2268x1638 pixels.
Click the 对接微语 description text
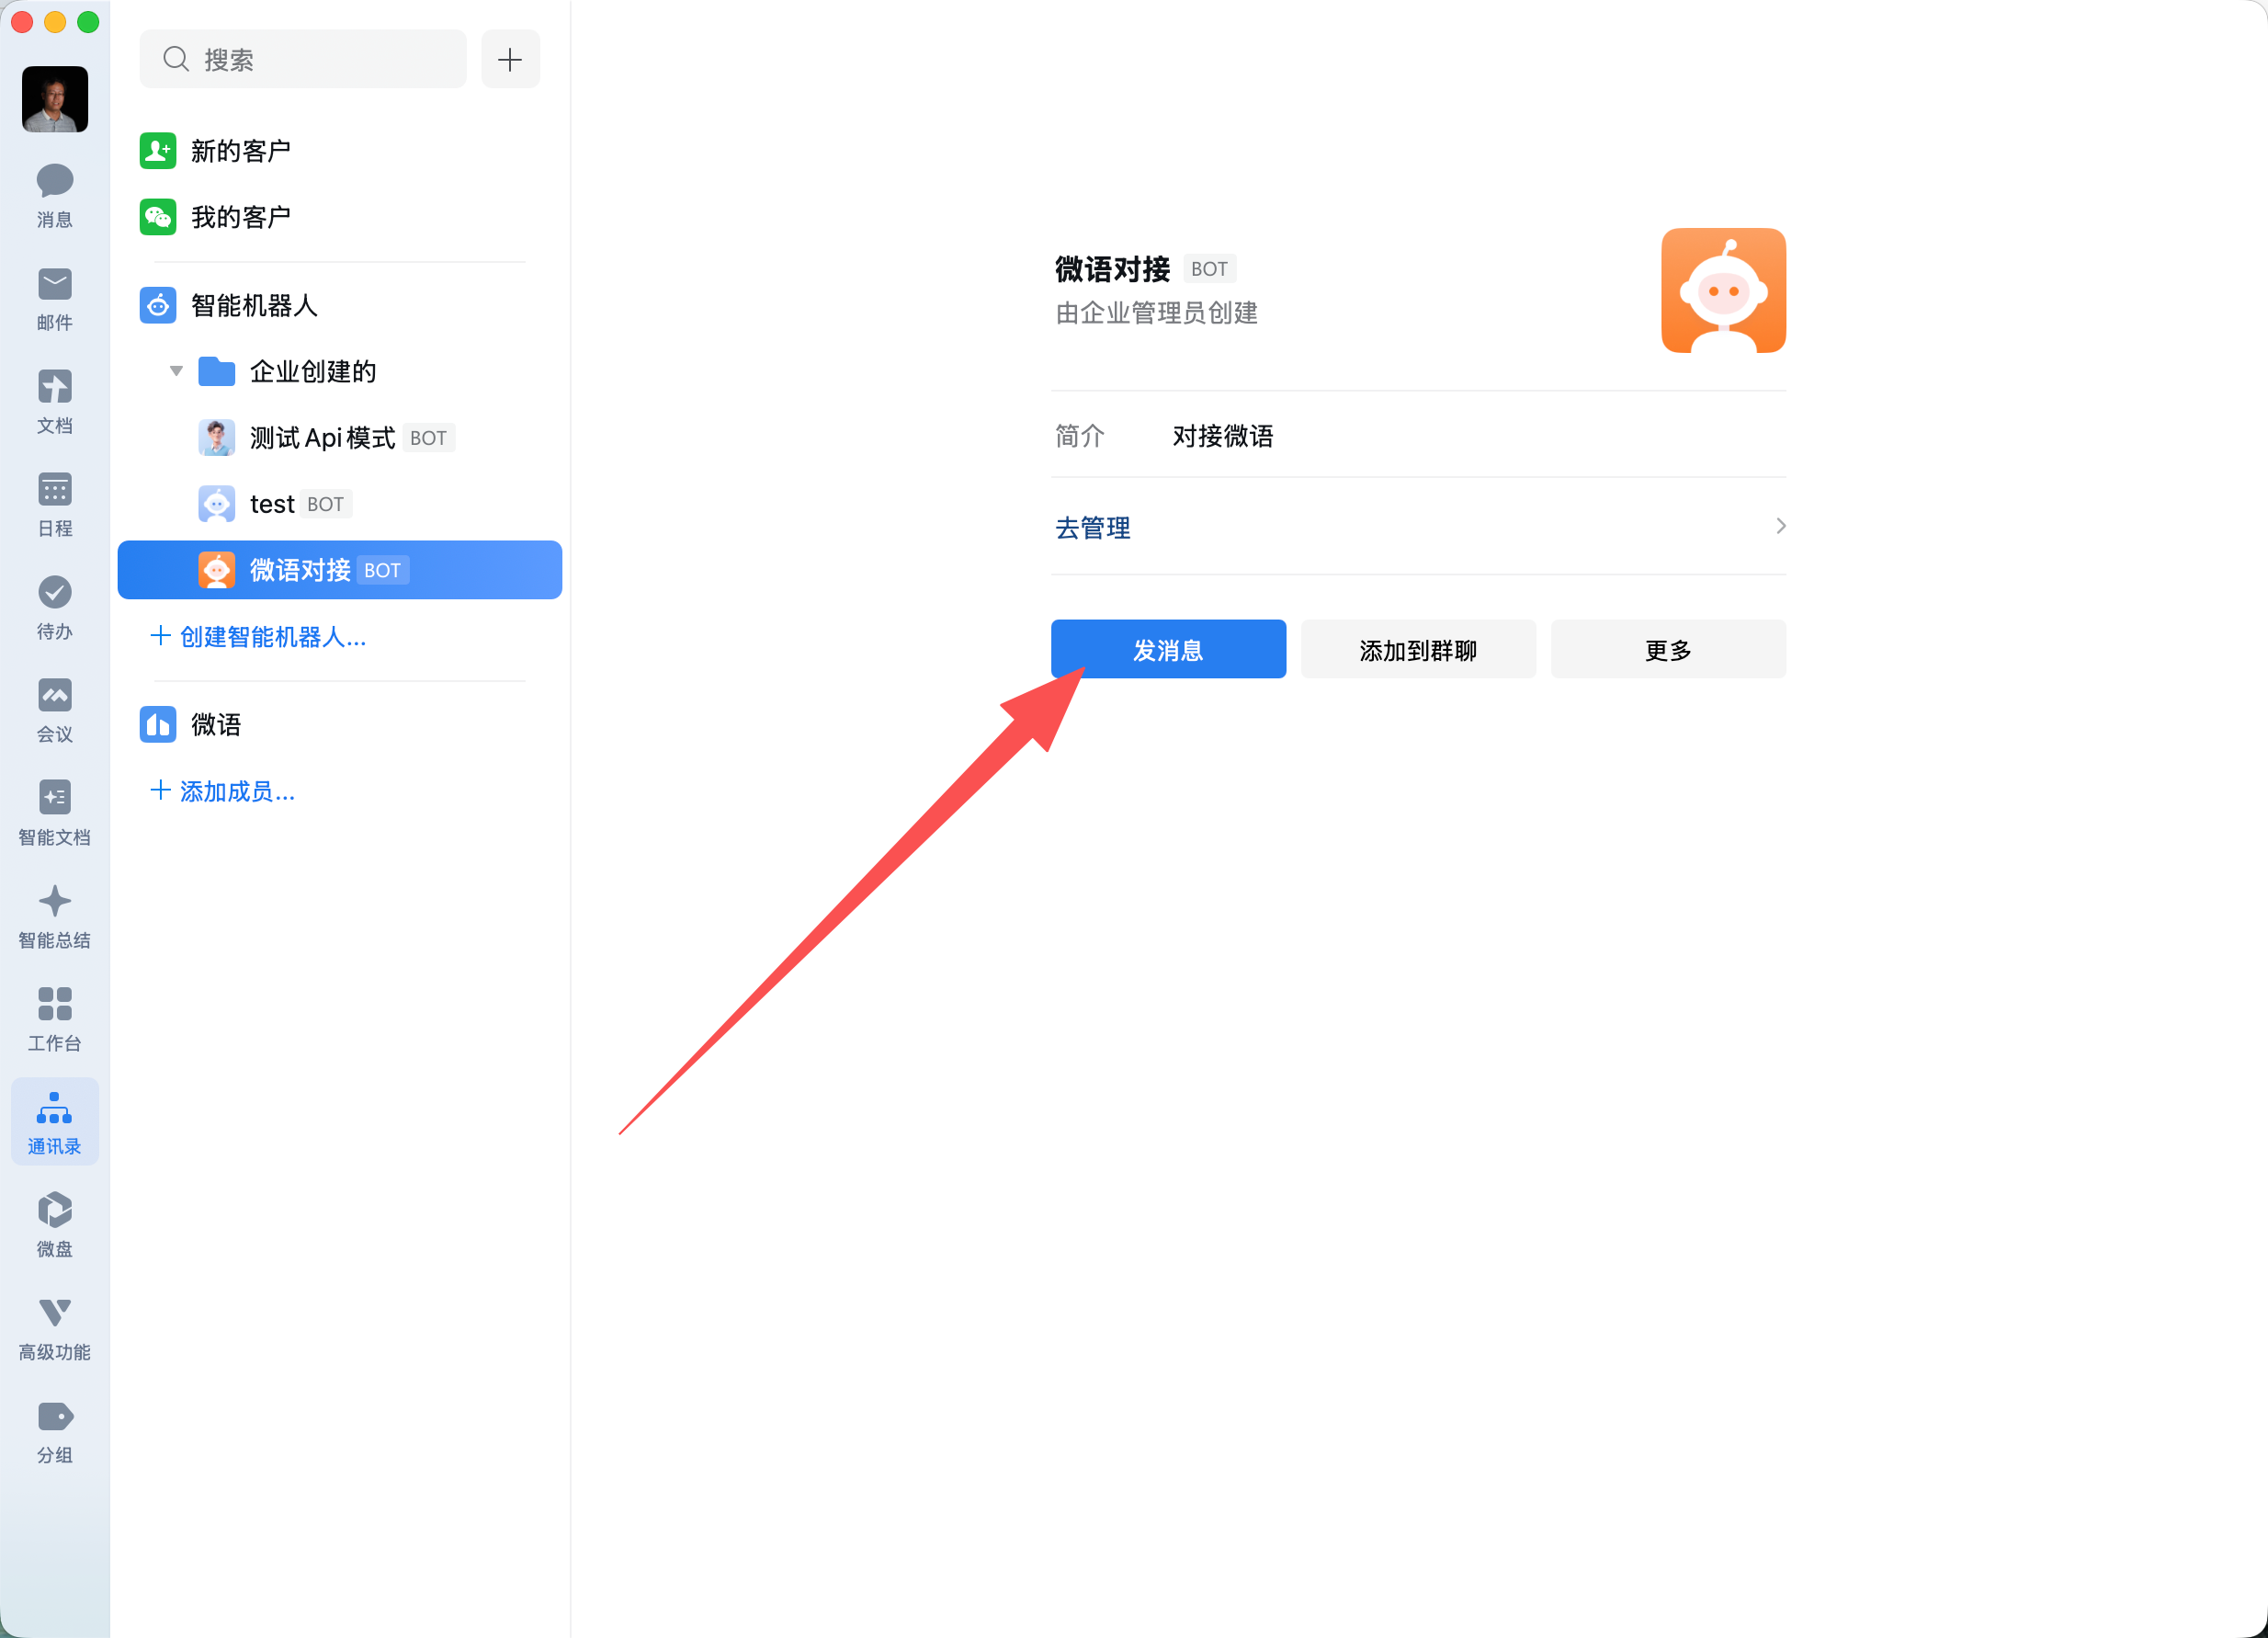pos(1223,436)
